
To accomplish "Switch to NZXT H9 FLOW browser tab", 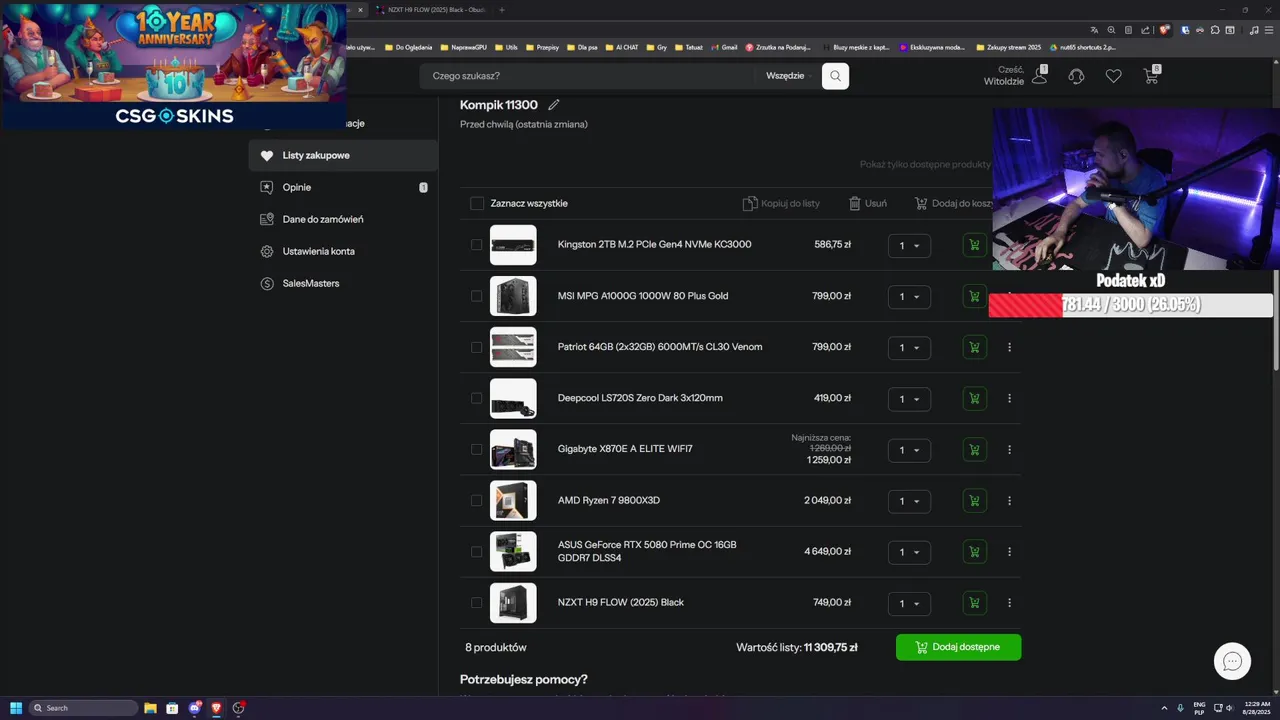I will (432, 10).
